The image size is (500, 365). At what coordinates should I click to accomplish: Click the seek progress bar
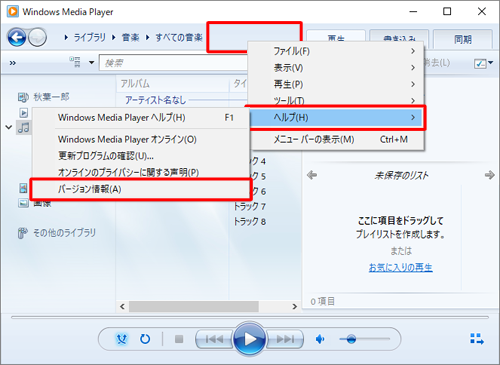pyautogui.click(x=250, y=317)
